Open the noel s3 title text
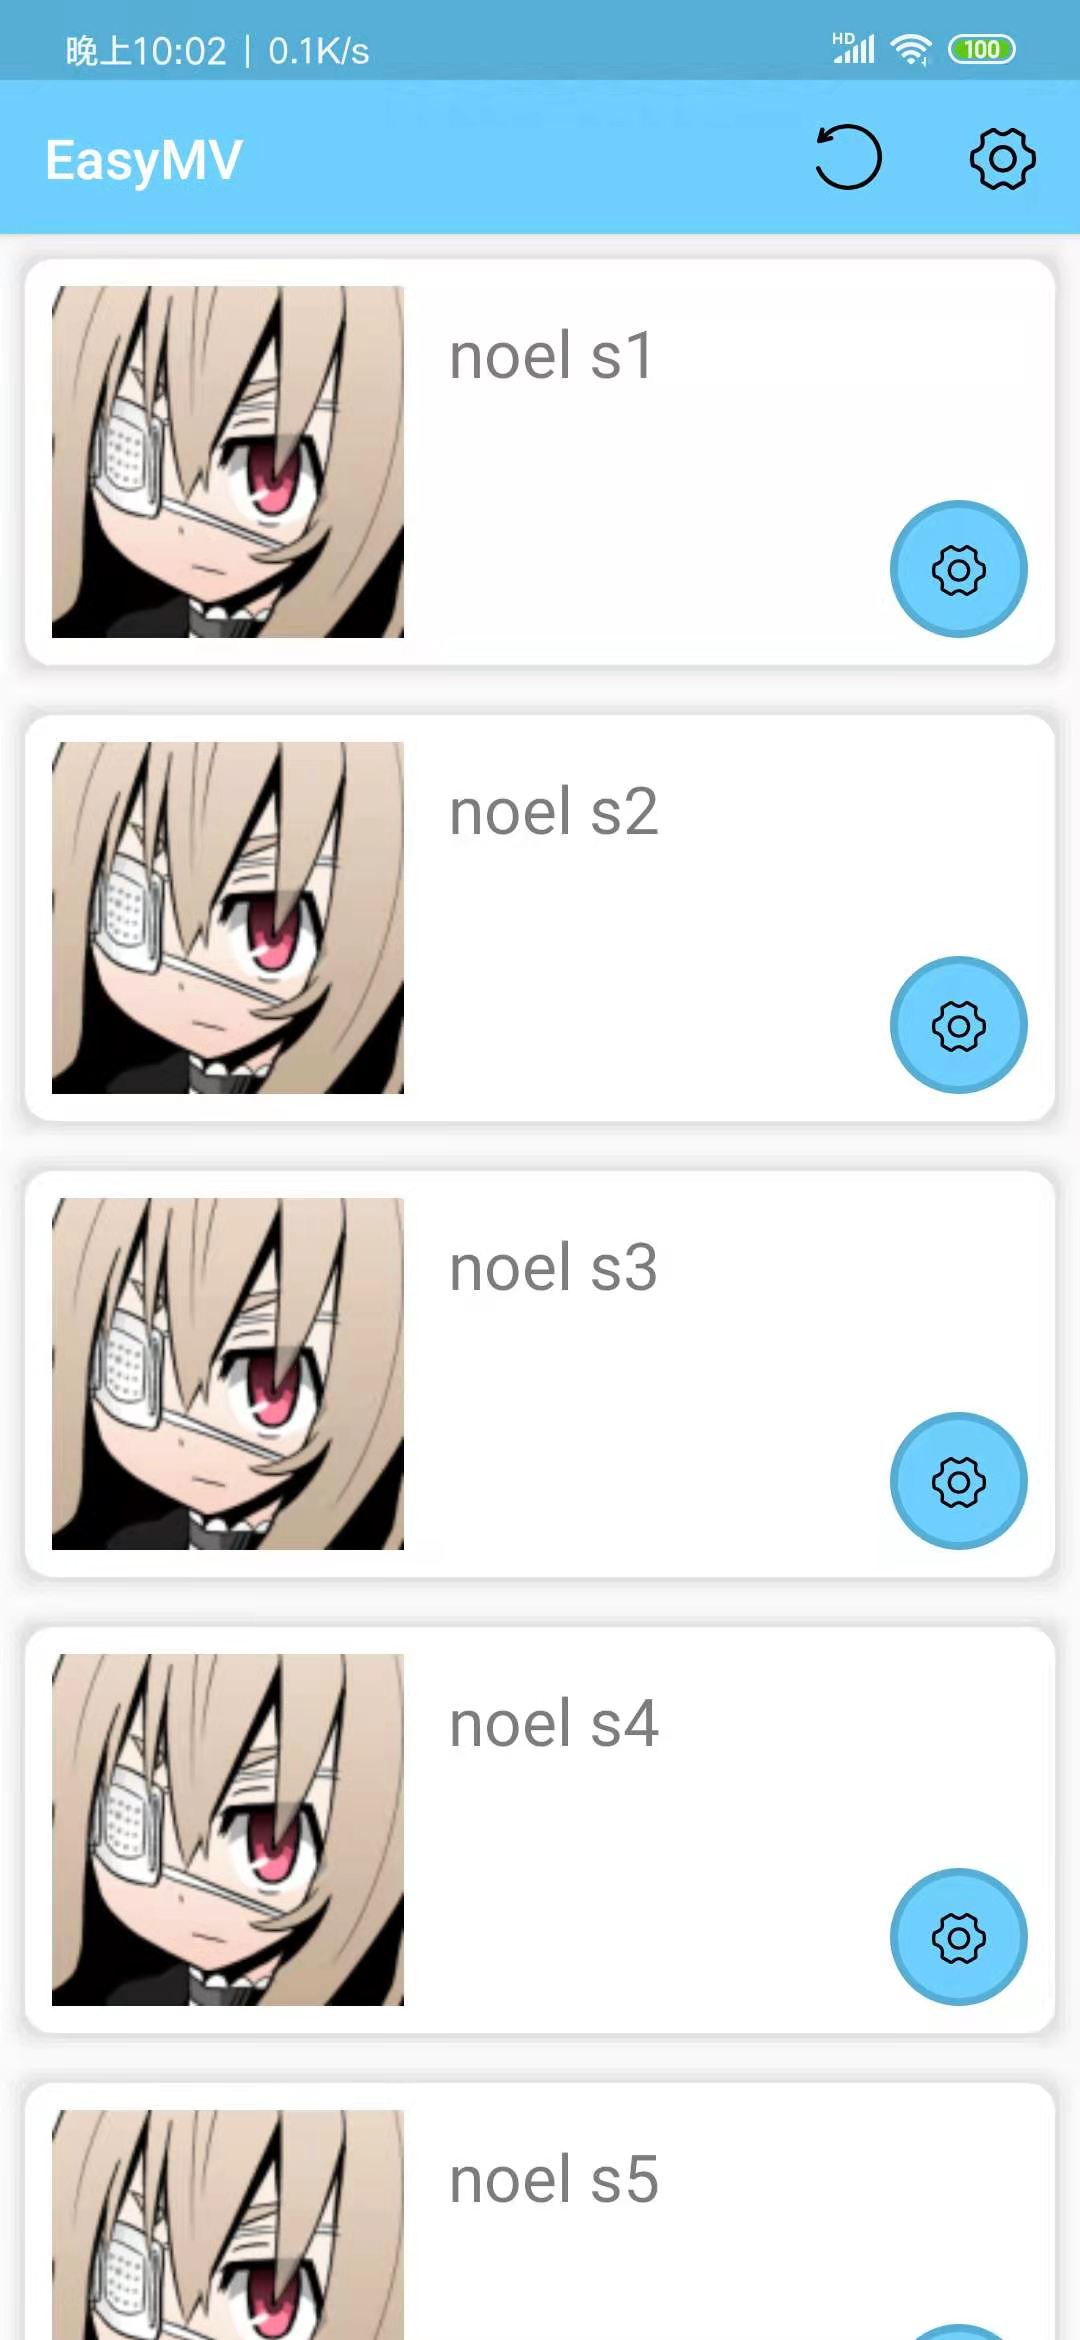Viewport: 1080px width, 2340px height. click(x=554, y=1268)
